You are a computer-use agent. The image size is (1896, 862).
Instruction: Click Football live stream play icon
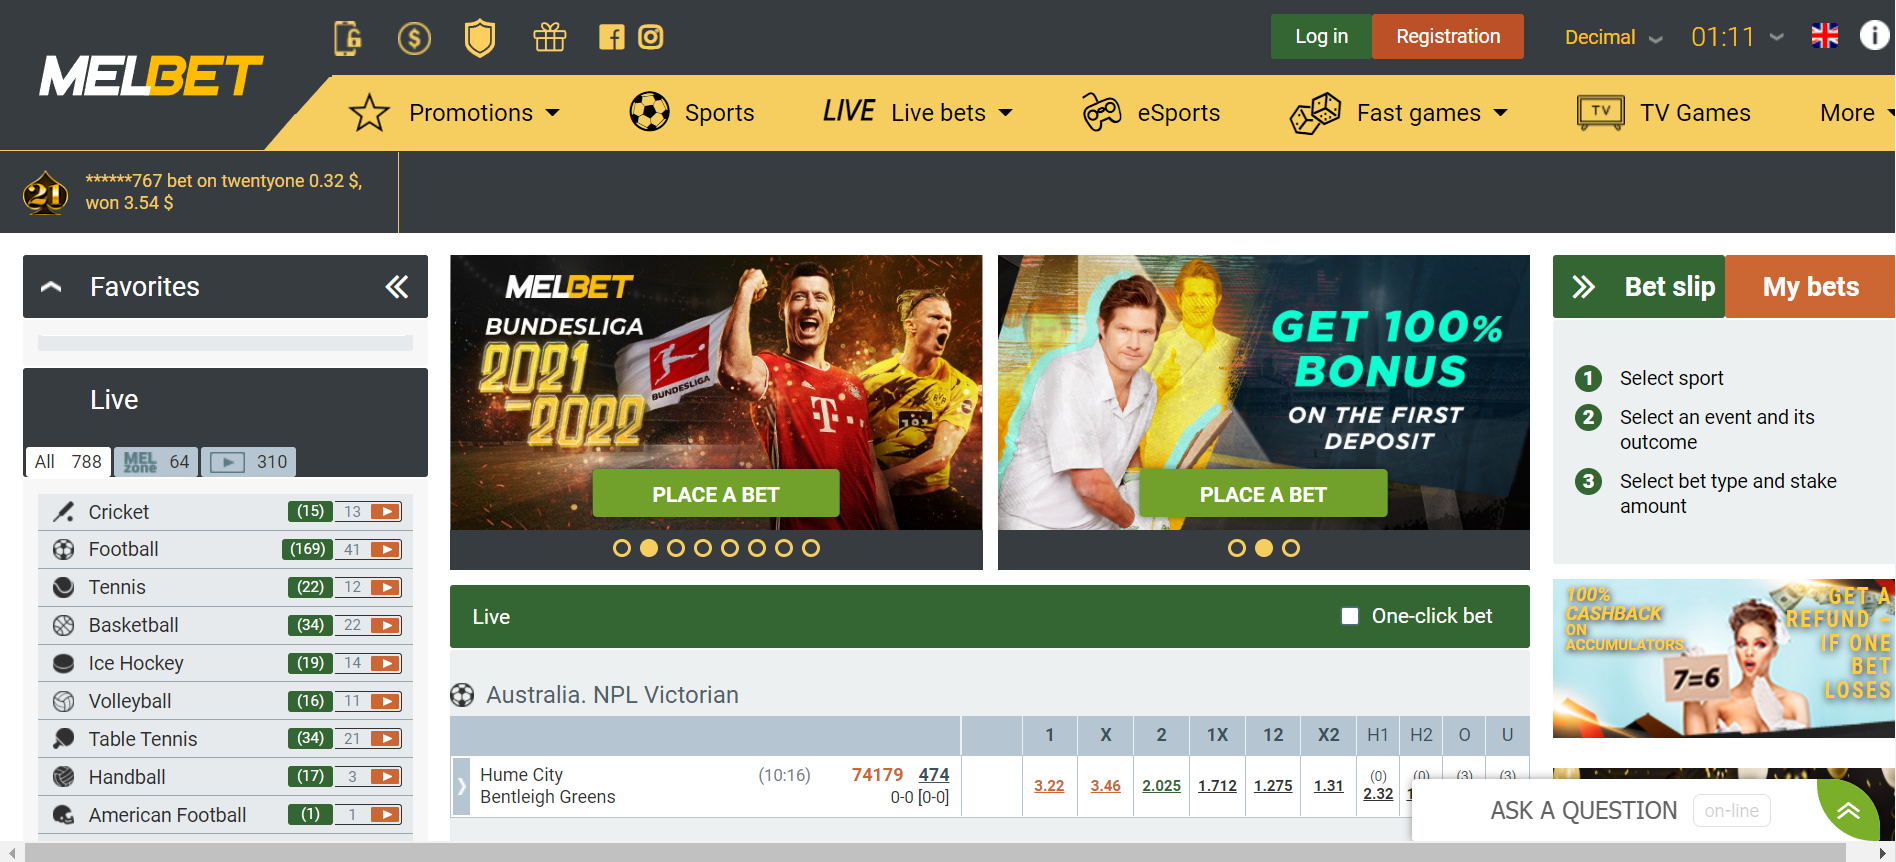point(385,549)
